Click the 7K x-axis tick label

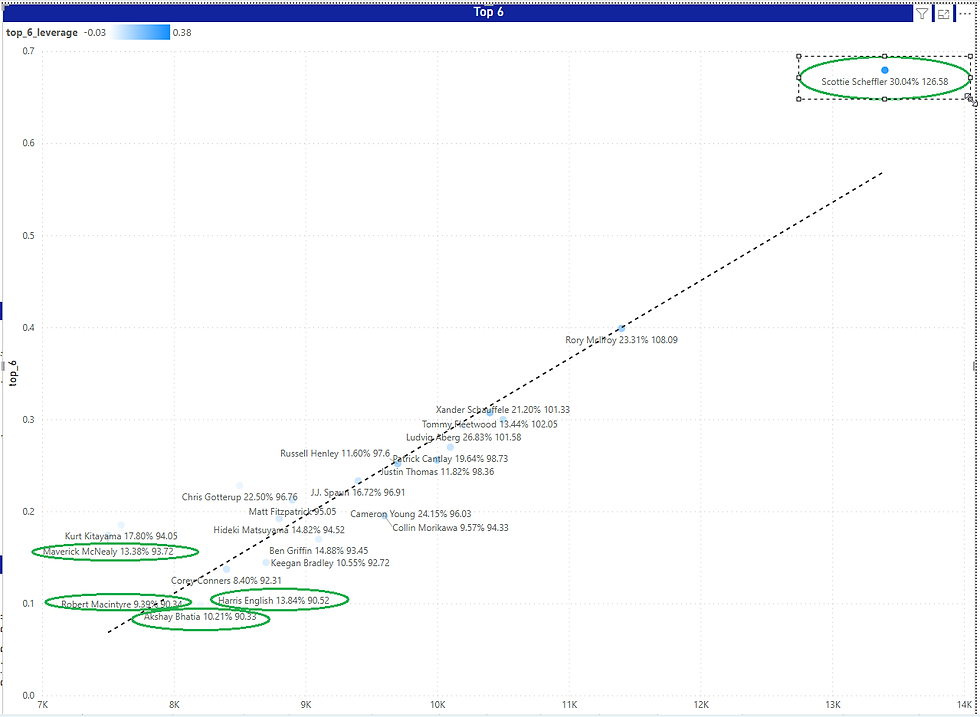pos(42,705)
